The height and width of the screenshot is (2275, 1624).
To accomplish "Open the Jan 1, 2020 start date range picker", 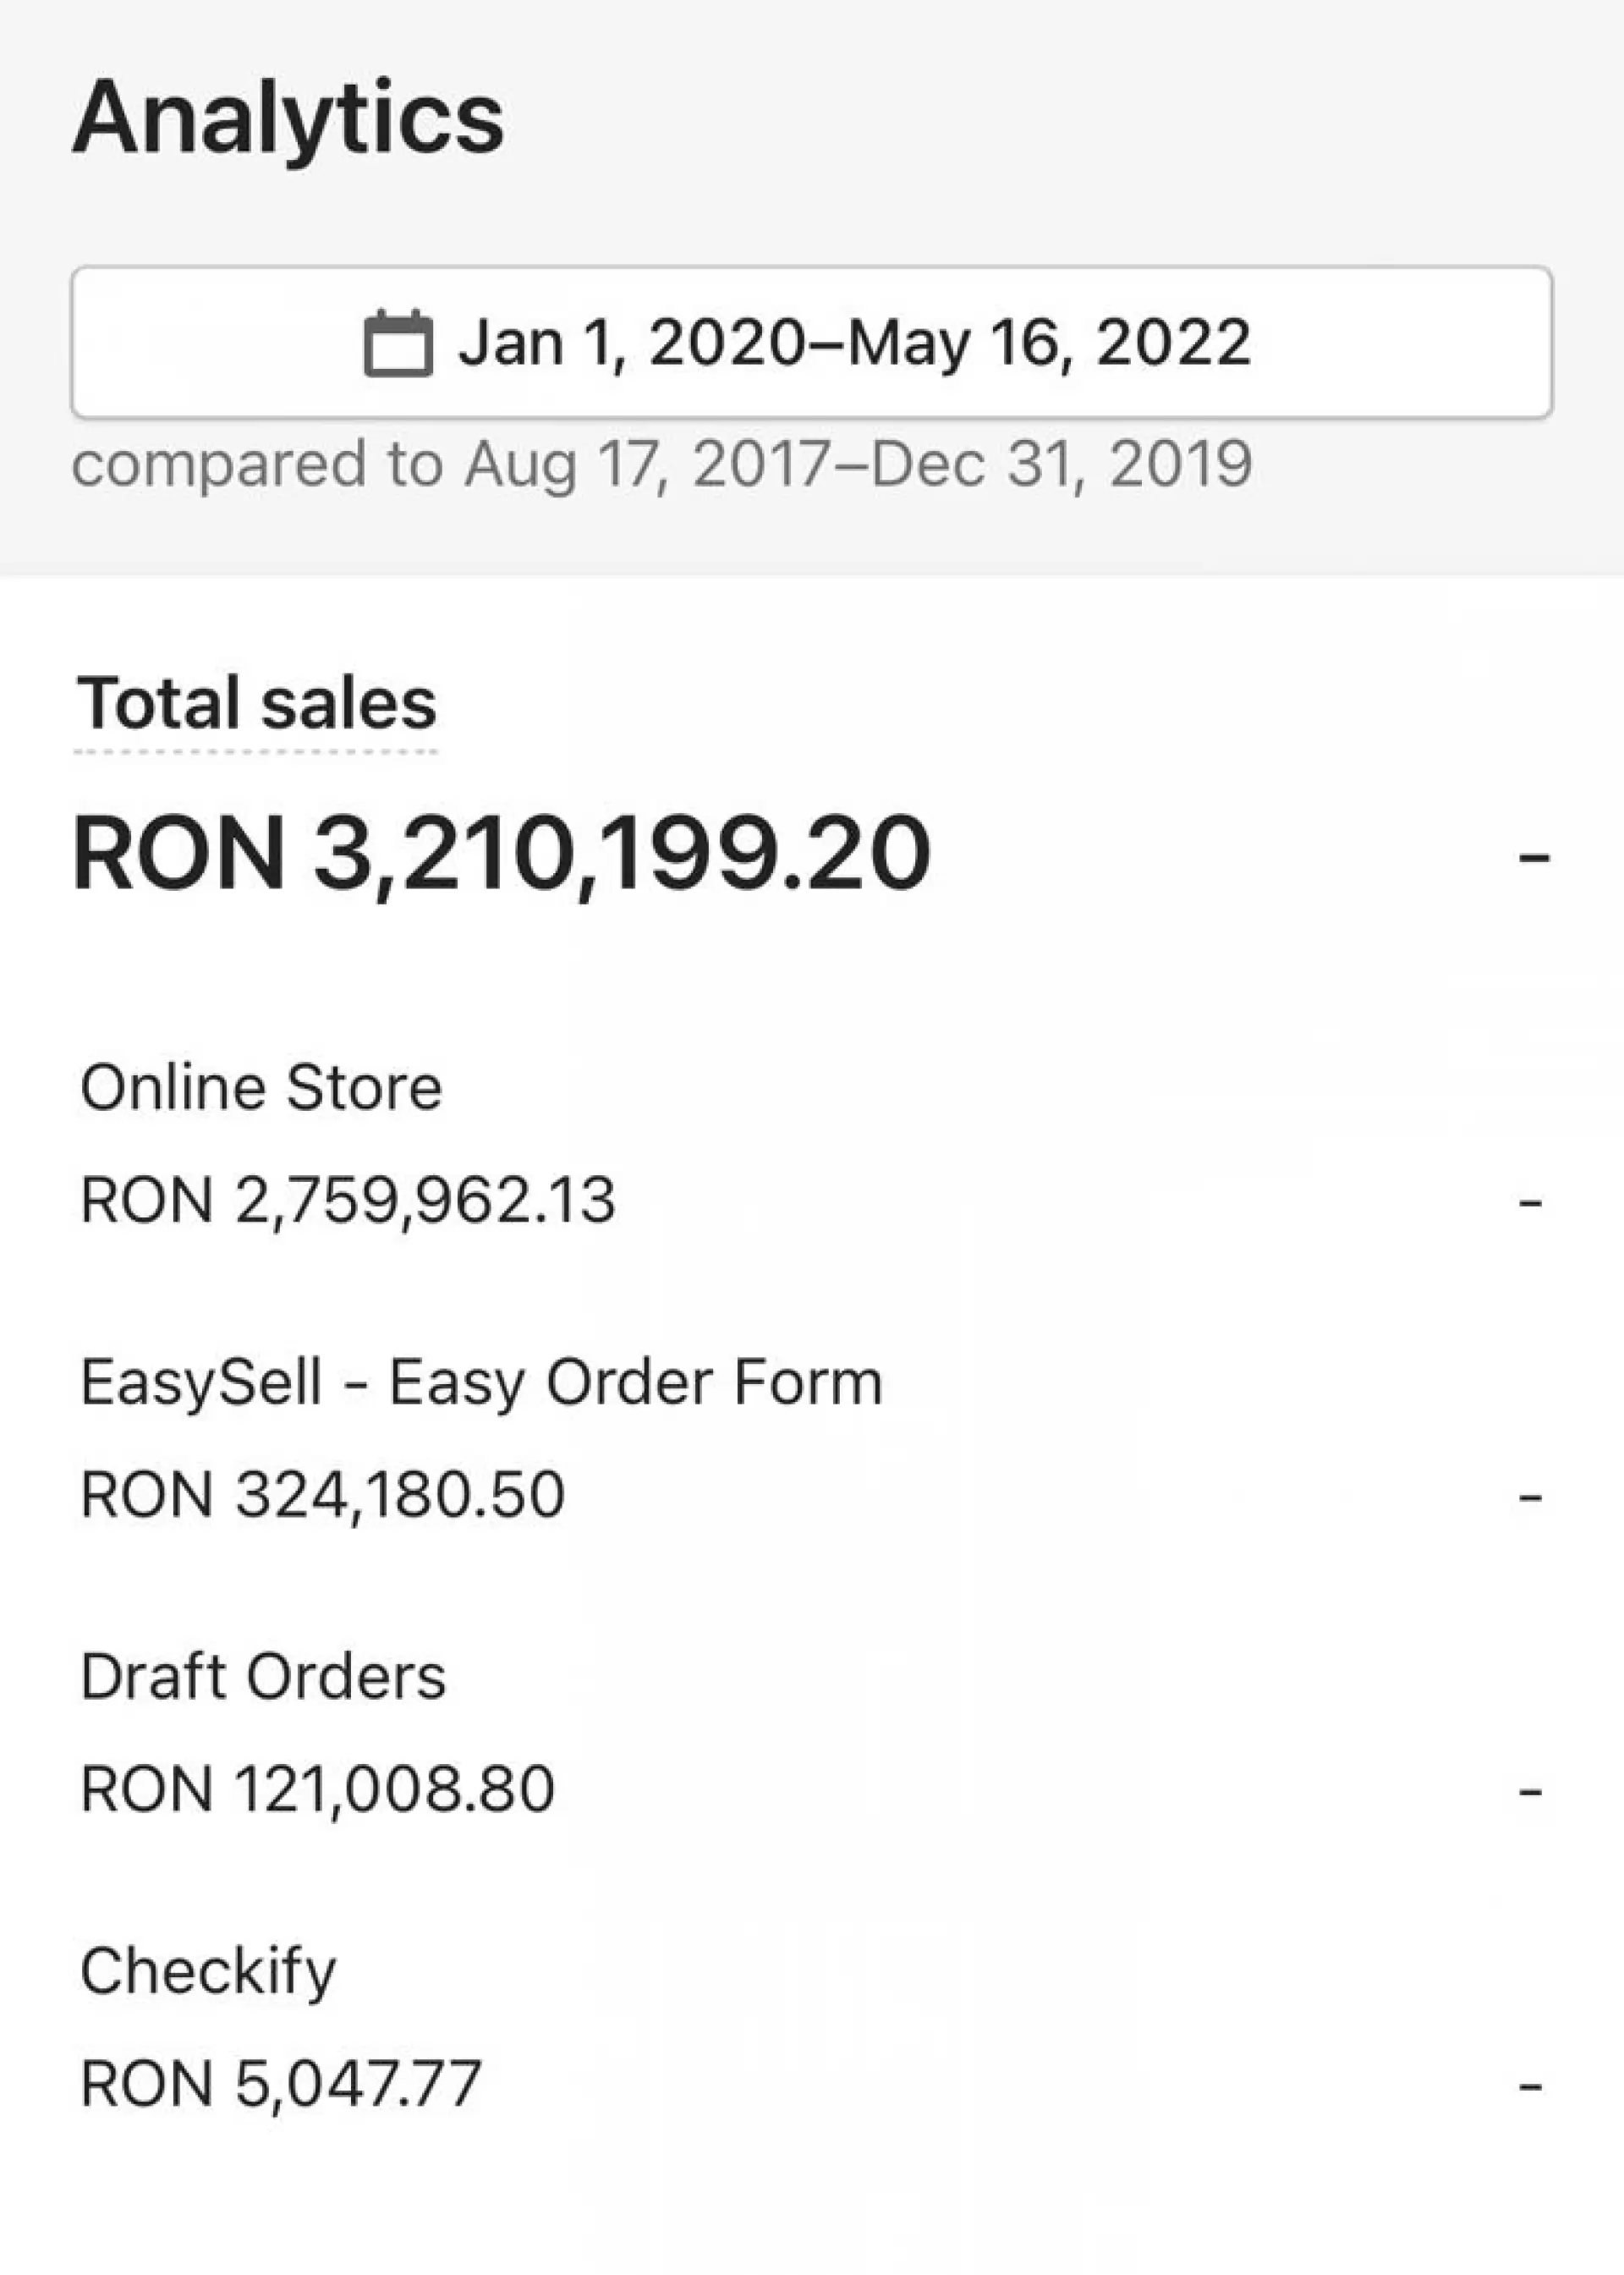I will tap(632, 343).
